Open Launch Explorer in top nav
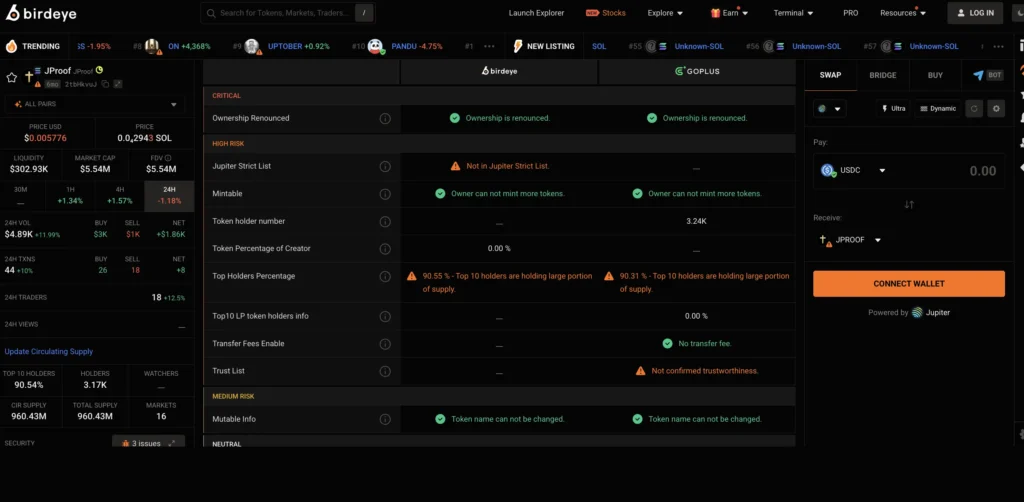1024x502 pixels. (x=536, y=13)
